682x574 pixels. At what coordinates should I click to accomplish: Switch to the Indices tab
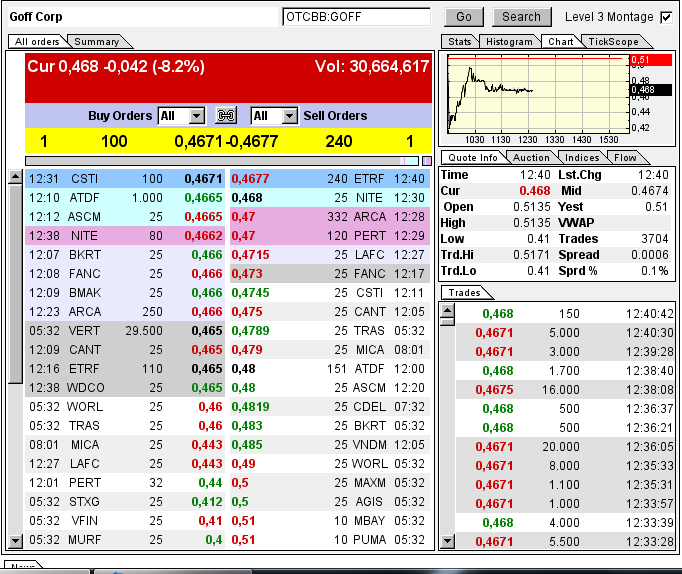pos(582,157)
